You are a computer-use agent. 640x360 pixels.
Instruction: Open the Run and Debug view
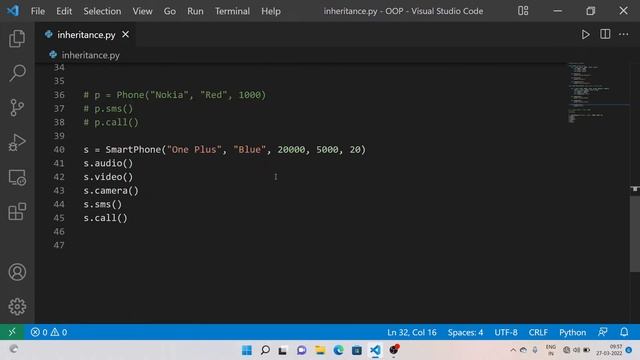coord(17,142)
